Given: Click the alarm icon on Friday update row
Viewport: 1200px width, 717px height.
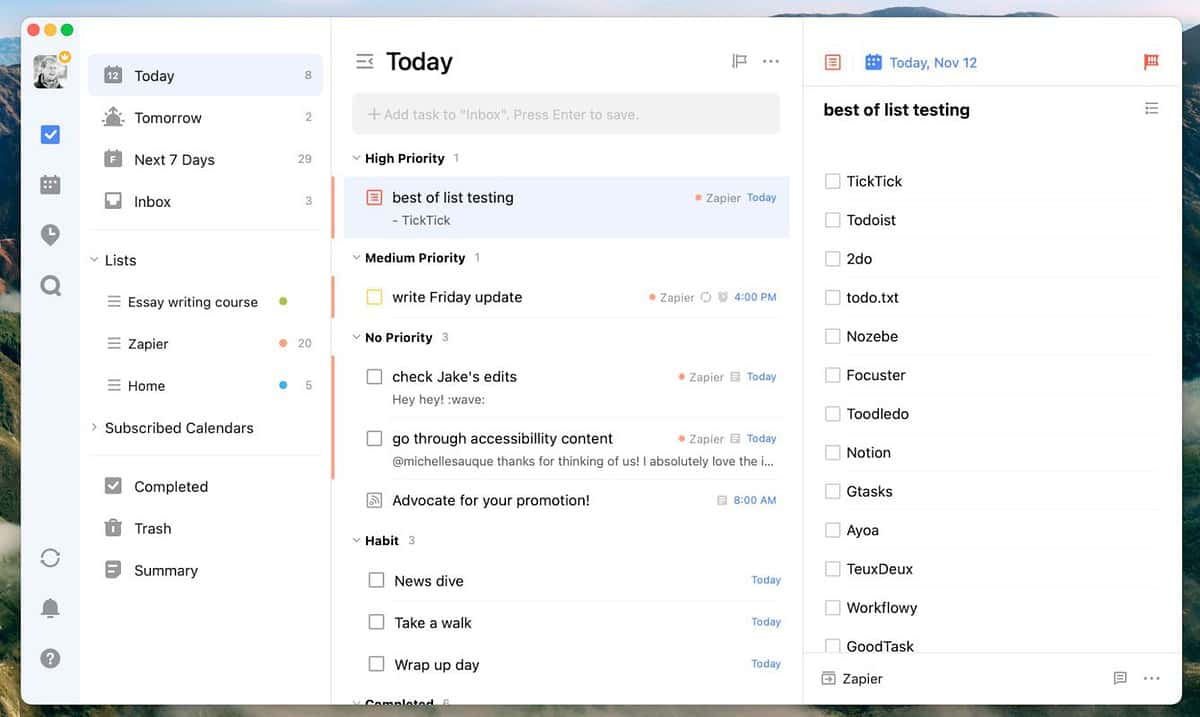Looking at the screenshot, I should 722,297.
